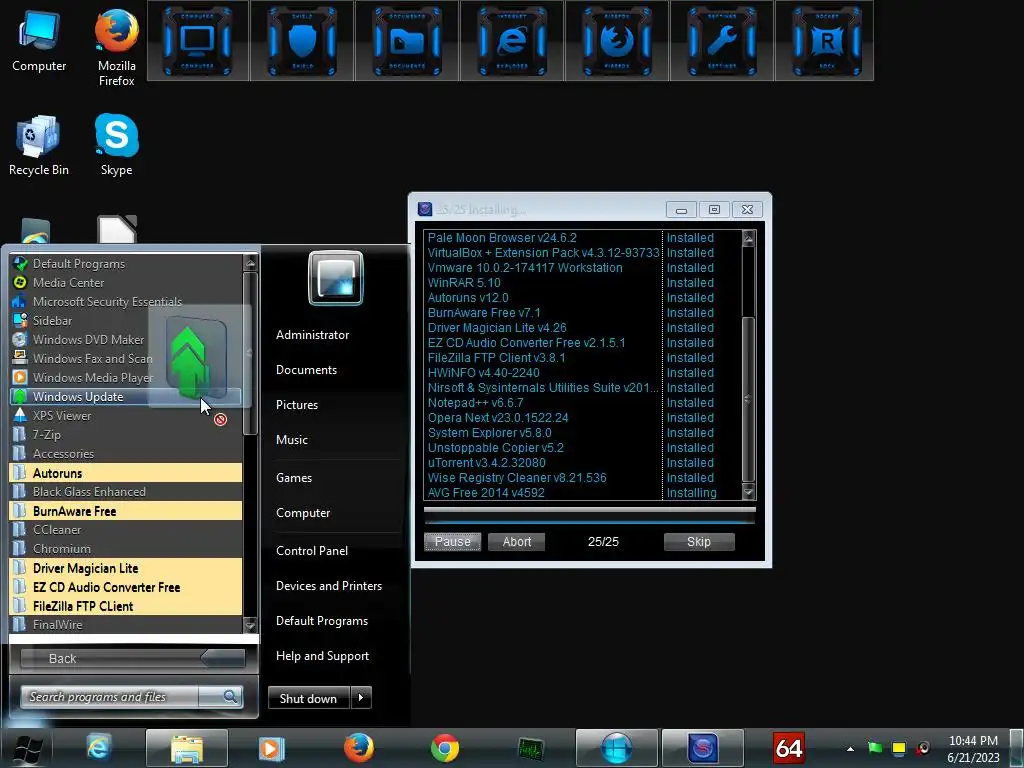Open Default Programs in the programs list
The image size is (1024, 768).
click(125, 264)
